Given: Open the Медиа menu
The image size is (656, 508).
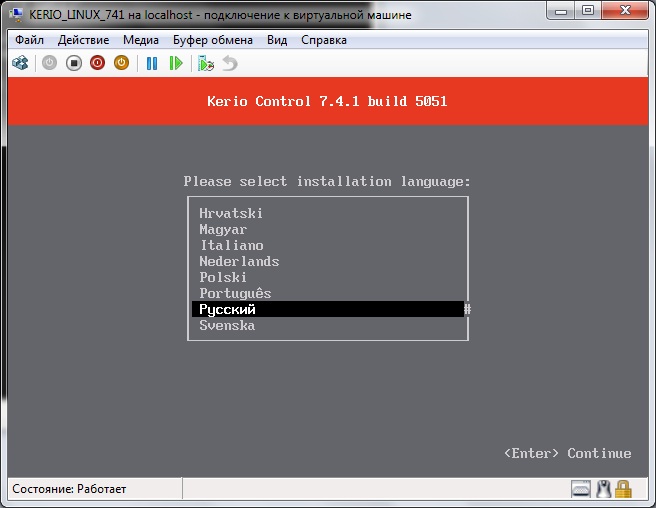Looking at the screenshot, I should (141, 40).
